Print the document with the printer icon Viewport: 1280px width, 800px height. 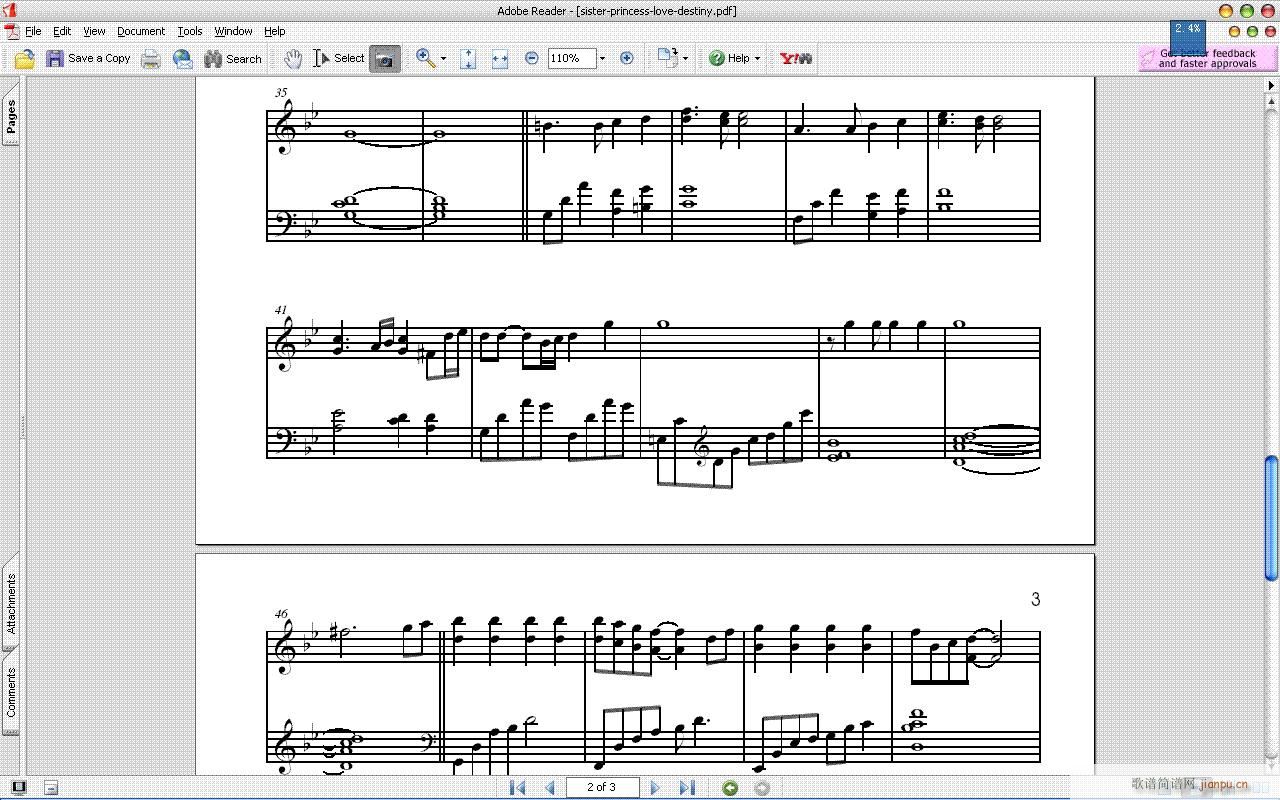151,59
